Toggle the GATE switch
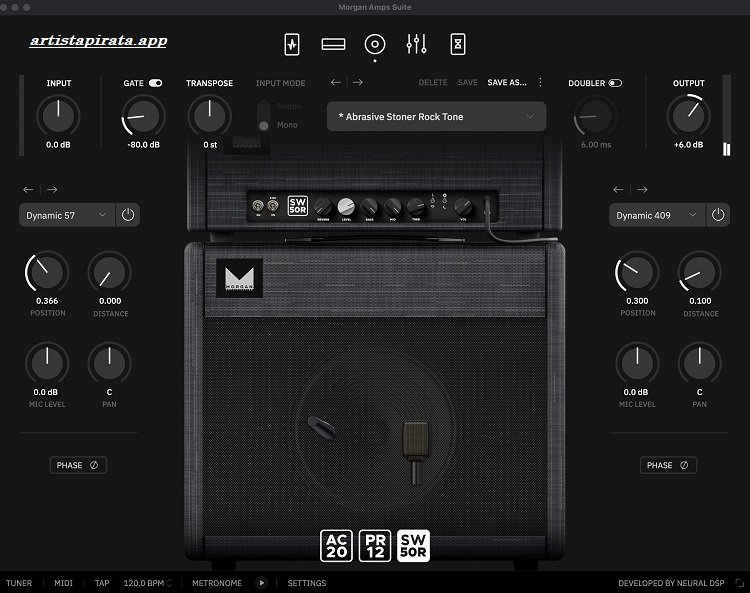750x593 pixels. pos(155,83)
